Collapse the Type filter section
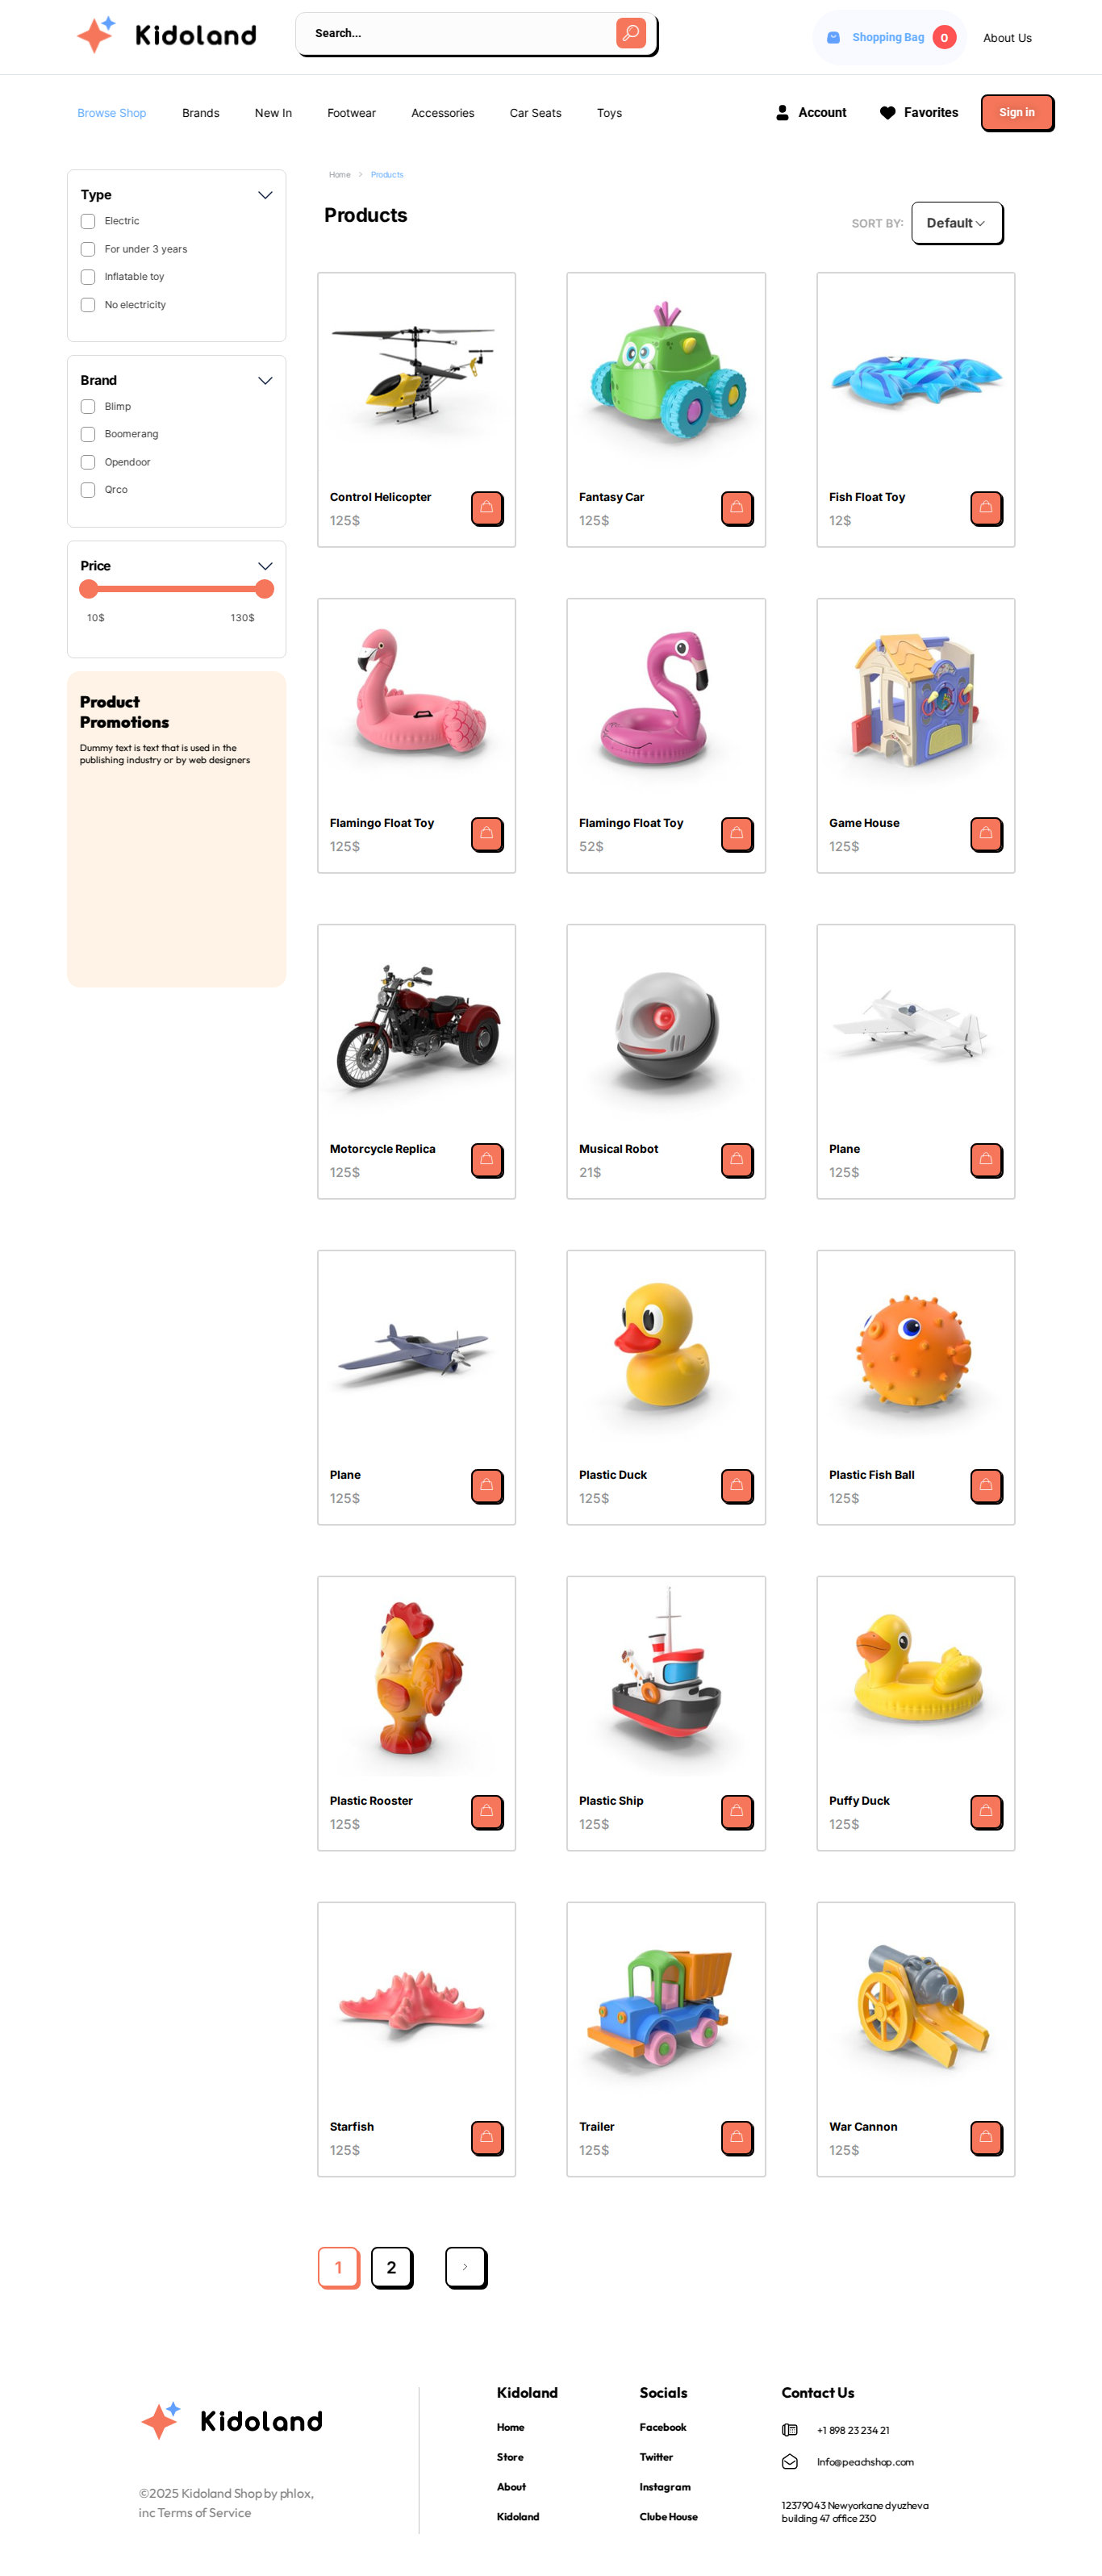 pos(265,195)
